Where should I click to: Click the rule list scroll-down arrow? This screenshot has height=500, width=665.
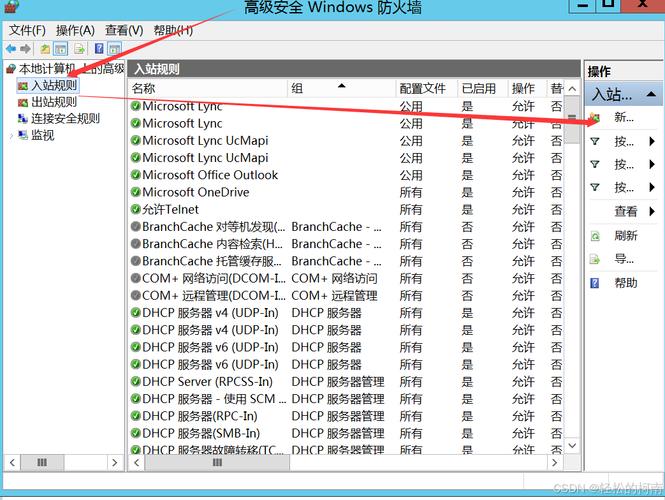pos(572,446)
